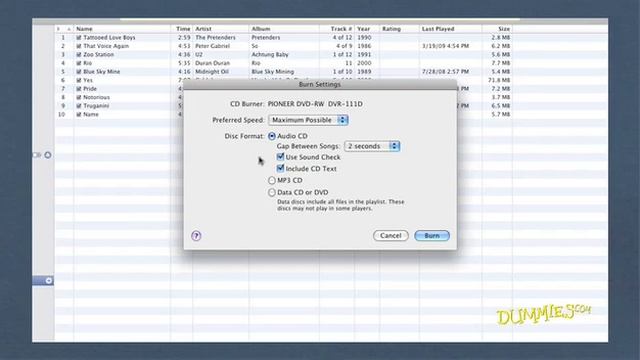This screenshot has width=640, height=360.
Task: Select the Tattooed Love Boys song name
Action: pyautogui.click(x=109, y=38)
